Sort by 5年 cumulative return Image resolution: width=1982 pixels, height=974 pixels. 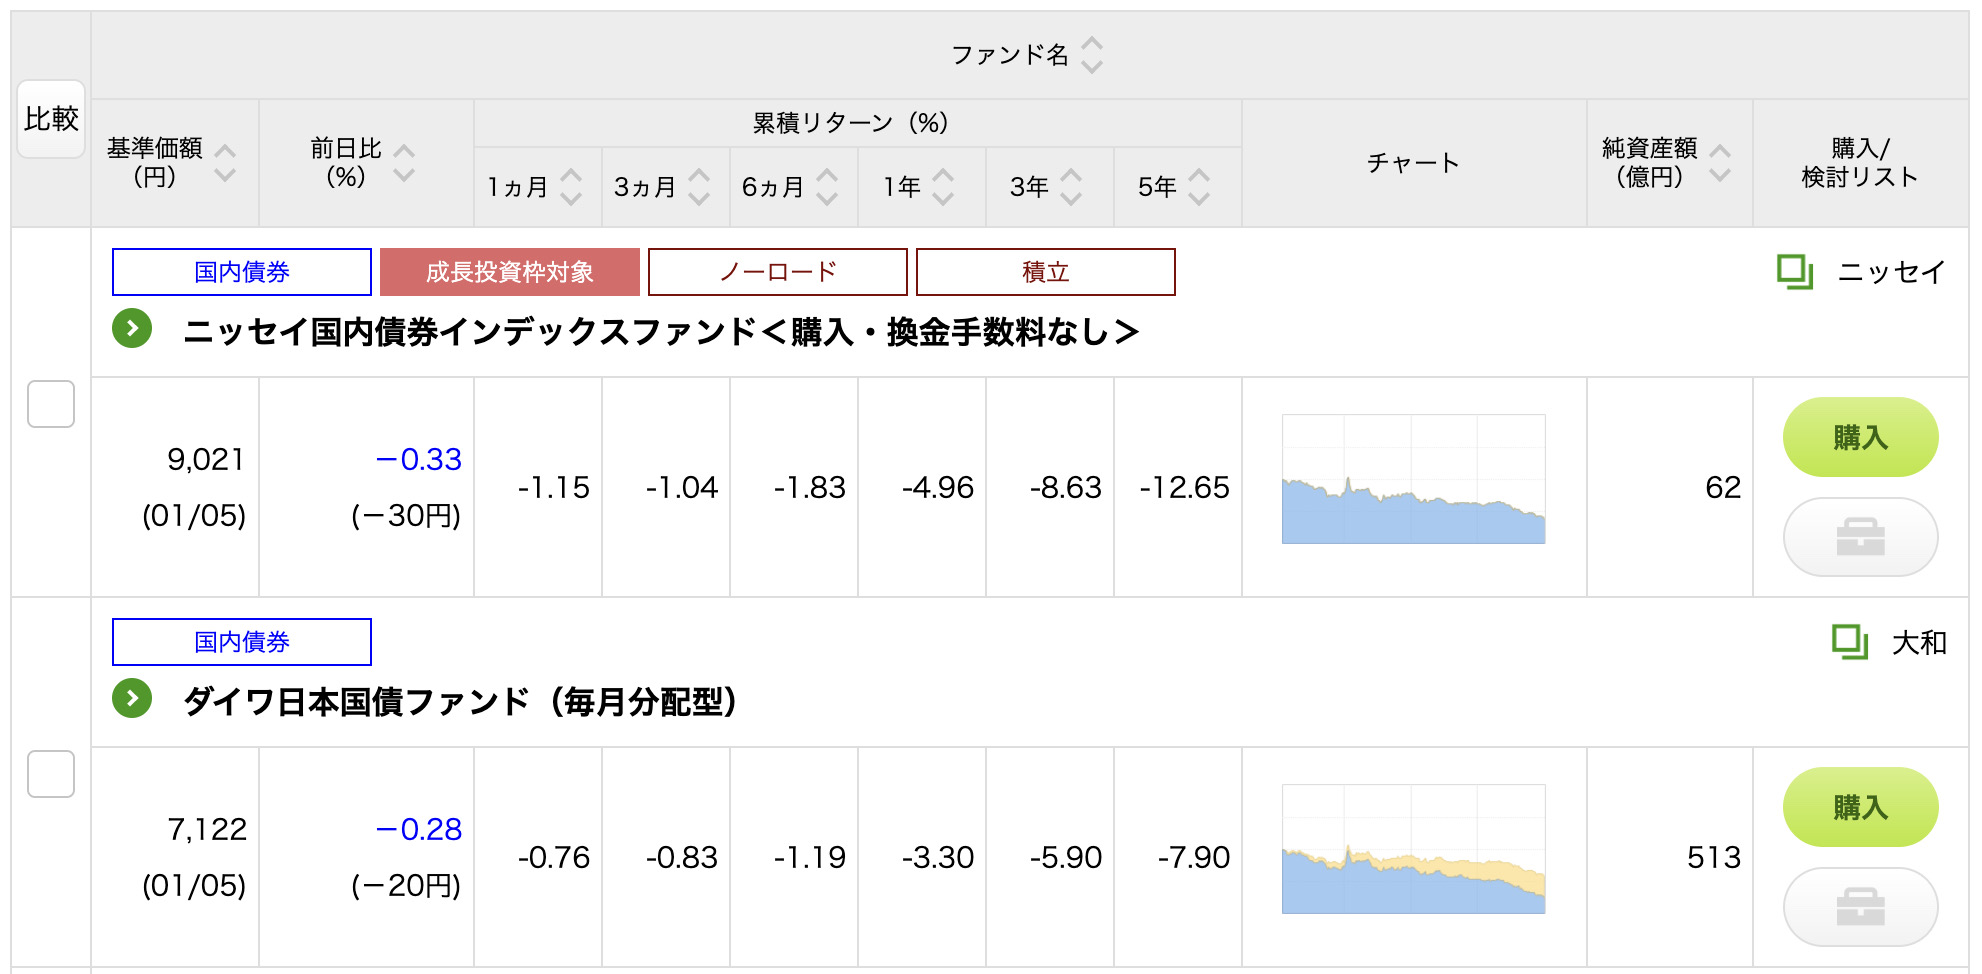coord(1199,185)
